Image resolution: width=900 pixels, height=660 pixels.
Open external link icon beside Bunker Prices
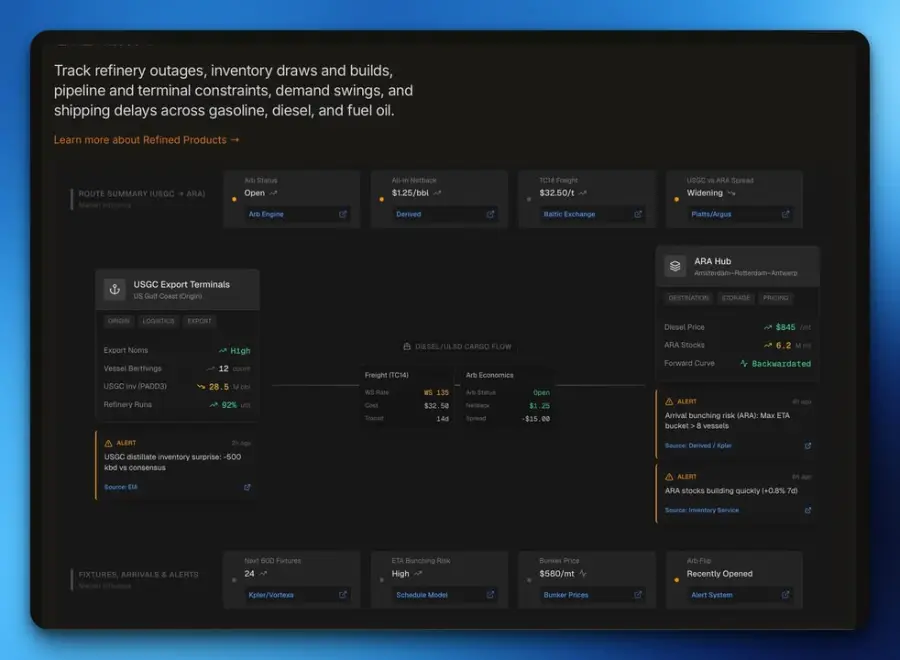pos(638,595)
